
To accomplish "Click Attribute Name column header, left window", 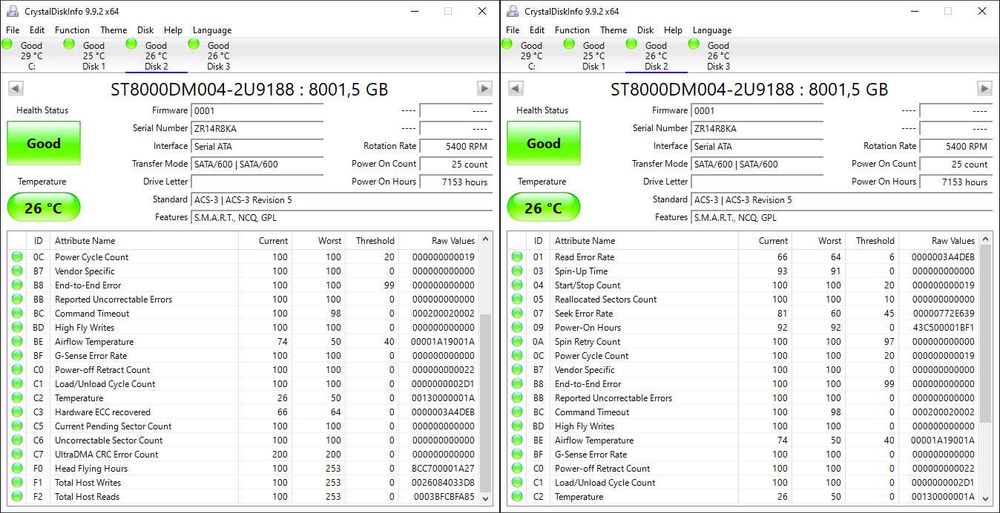I will (x=144, y=241).
